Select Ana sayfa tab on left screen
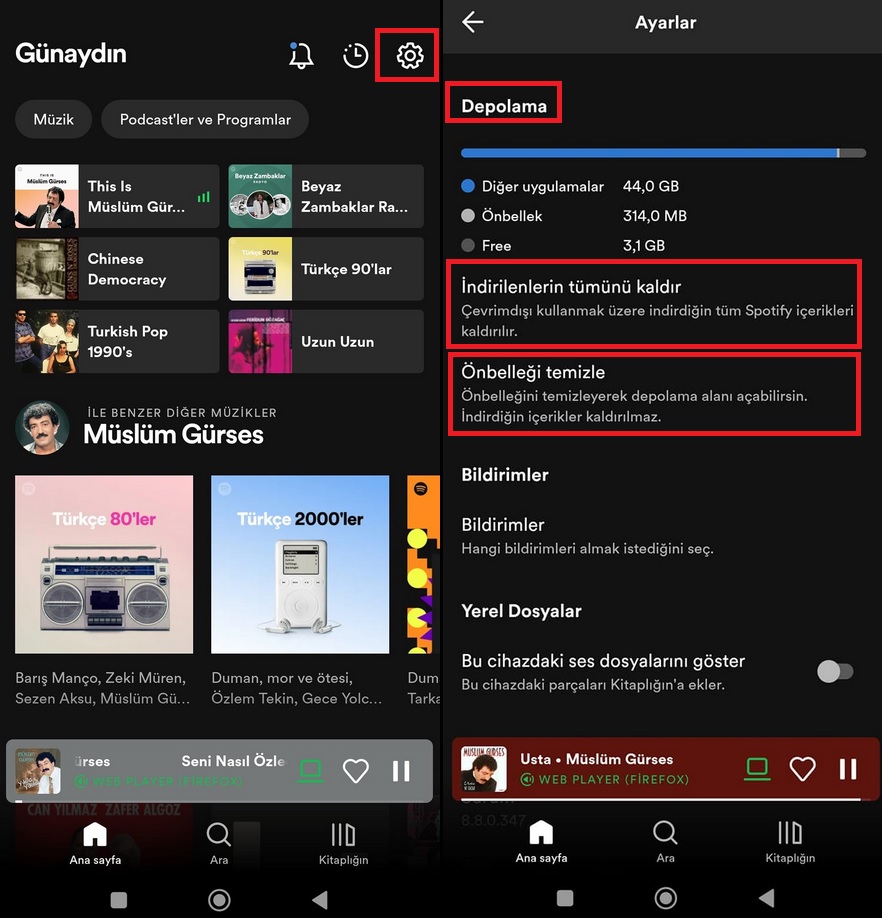This screenshot has width=882, height=918. 95,844
